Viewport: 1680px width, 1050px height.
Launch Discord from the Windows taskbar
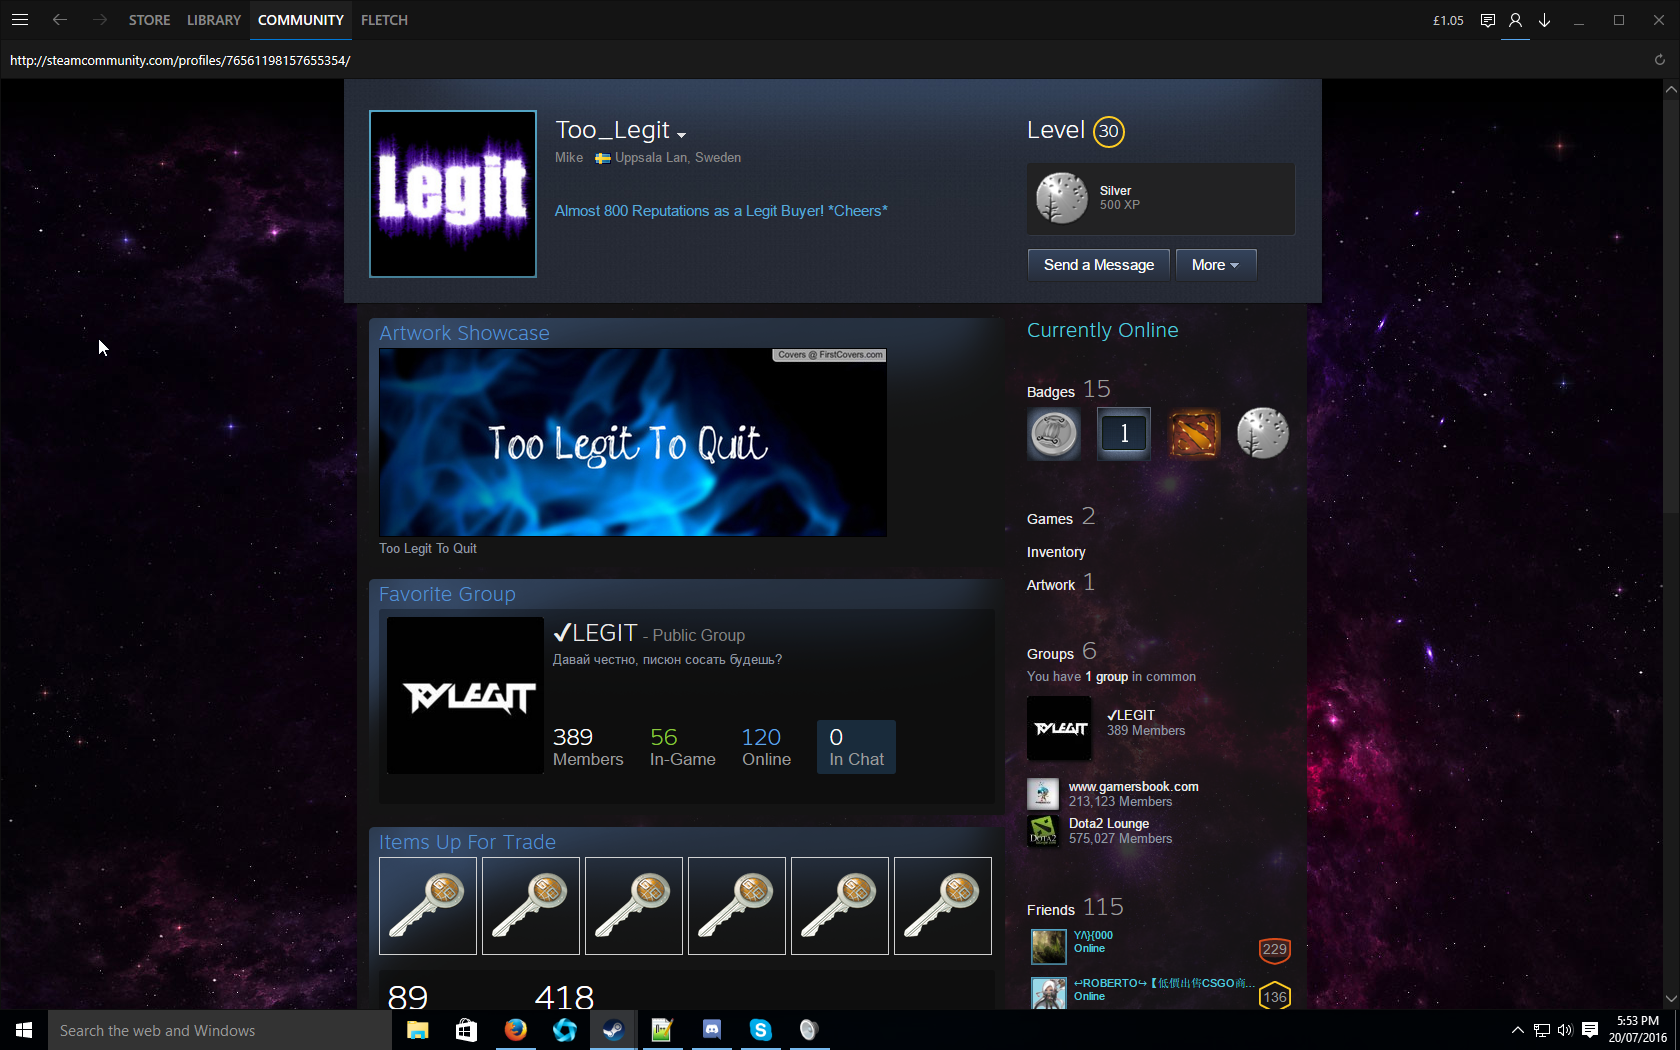point(711,1030)
